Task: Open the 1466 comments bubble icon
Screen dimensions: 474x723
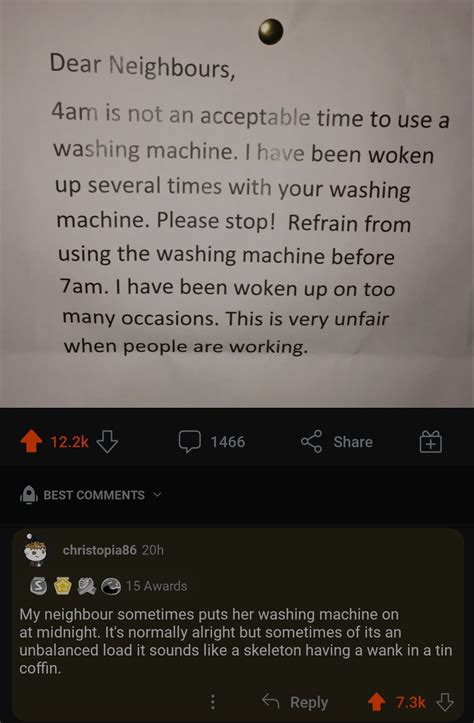Action: click(190, 442)
